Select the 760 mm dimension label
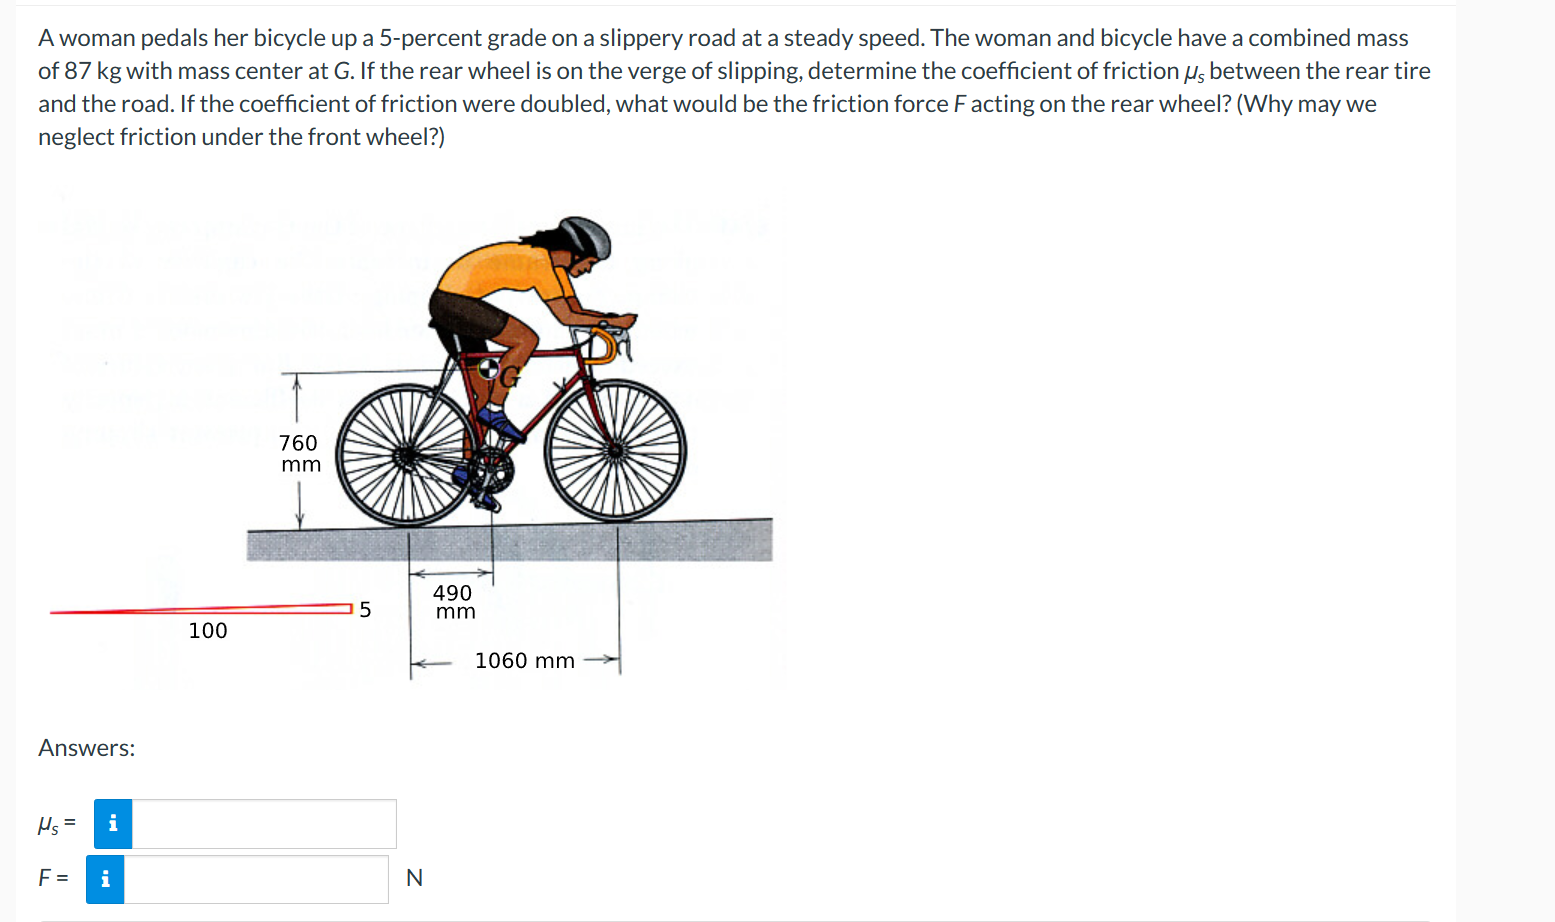1555x922 pixels. tap(299, 453)
